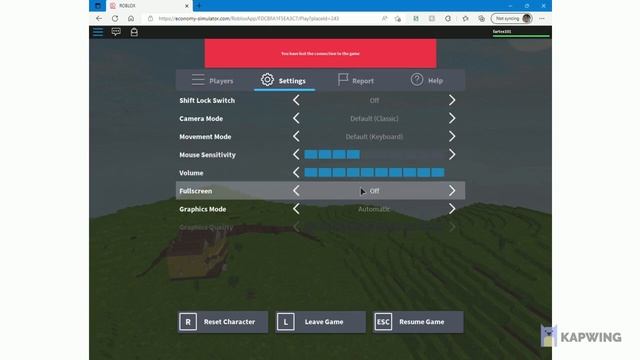The width and height of the screenshot is (640, 360).
Task: Select the ROBLOX browser tab
Action: click(x=149, y=6)
